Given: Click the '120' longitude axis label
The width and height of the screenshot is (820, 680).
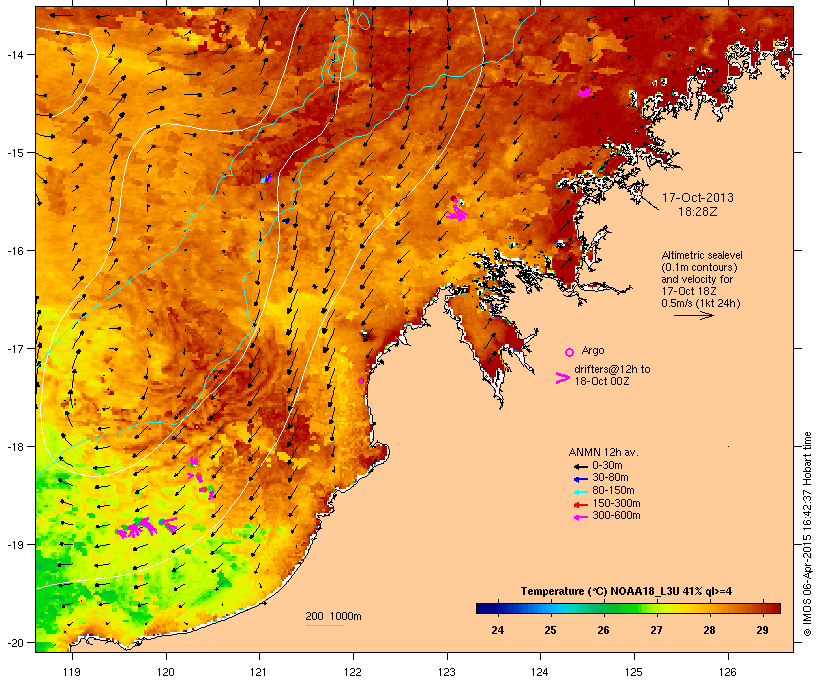Looking at the screenshot, I should coord(166,672).
